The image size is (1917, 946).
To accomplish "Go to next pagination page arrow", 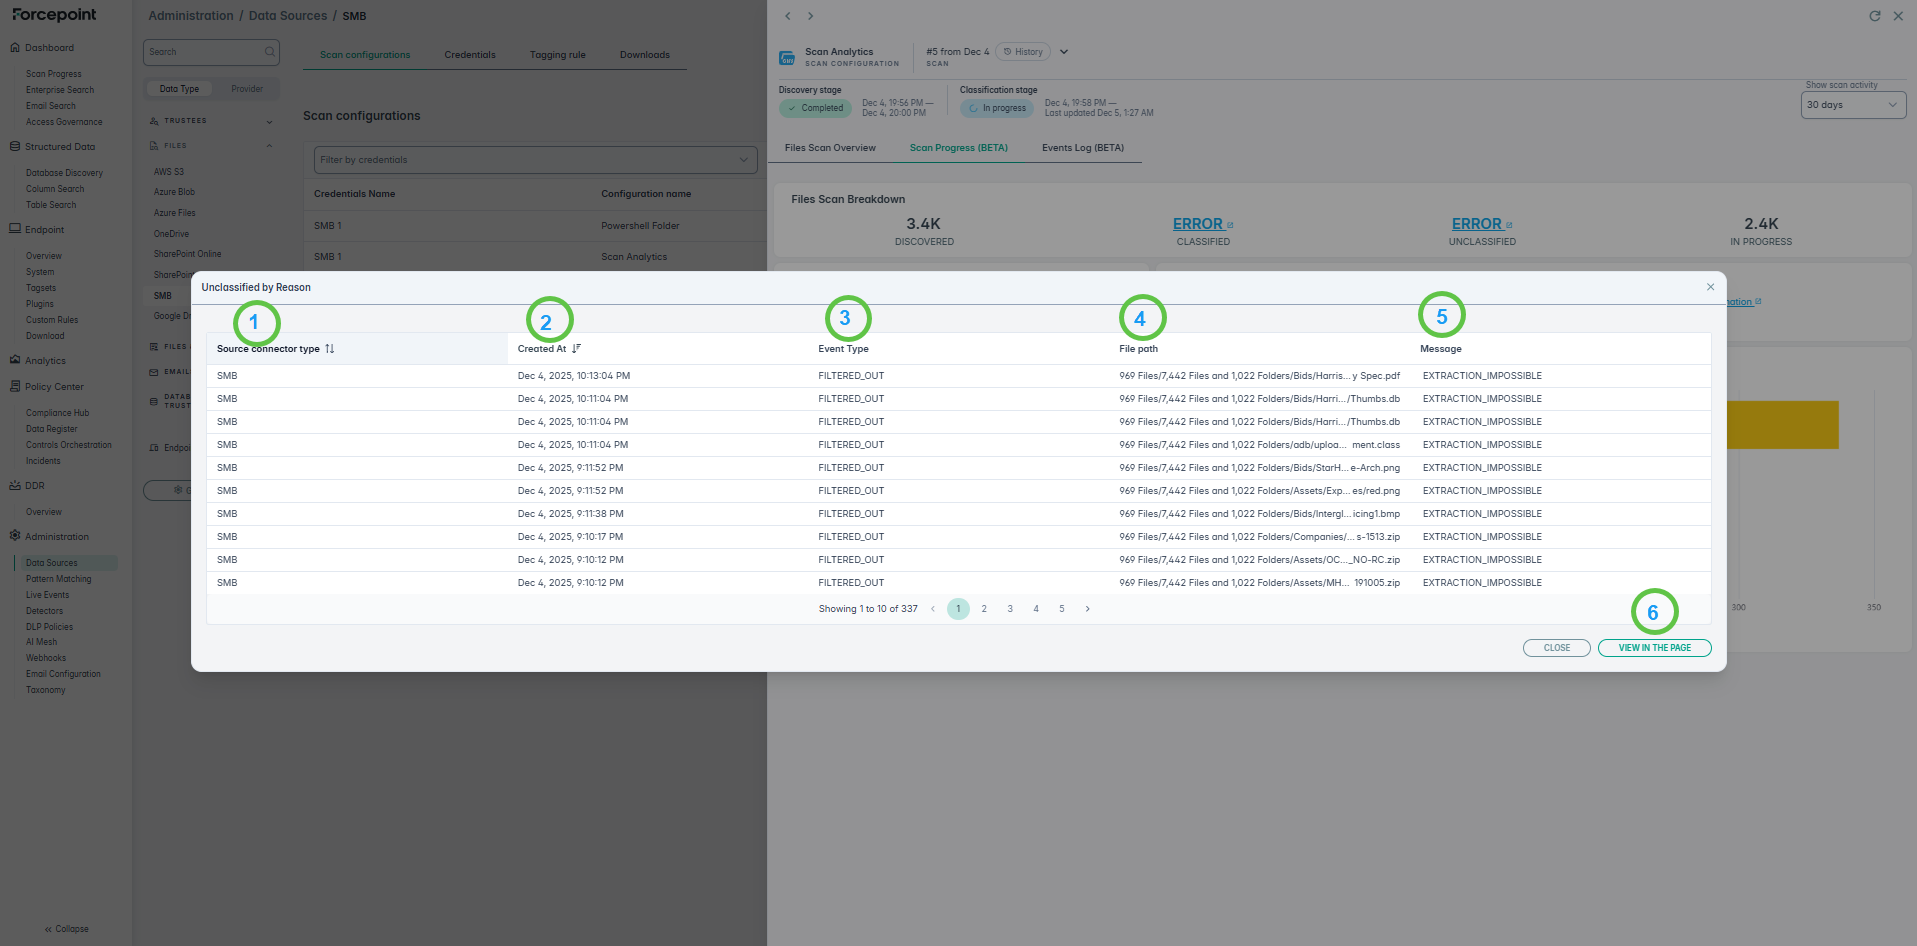I will tap(1088, 609).
